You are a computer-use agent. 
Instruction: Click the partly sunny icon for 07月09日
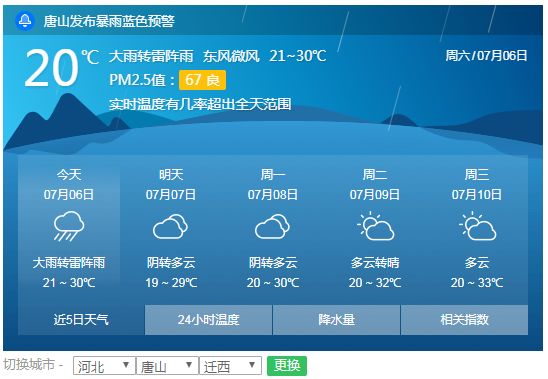(376, 226)
